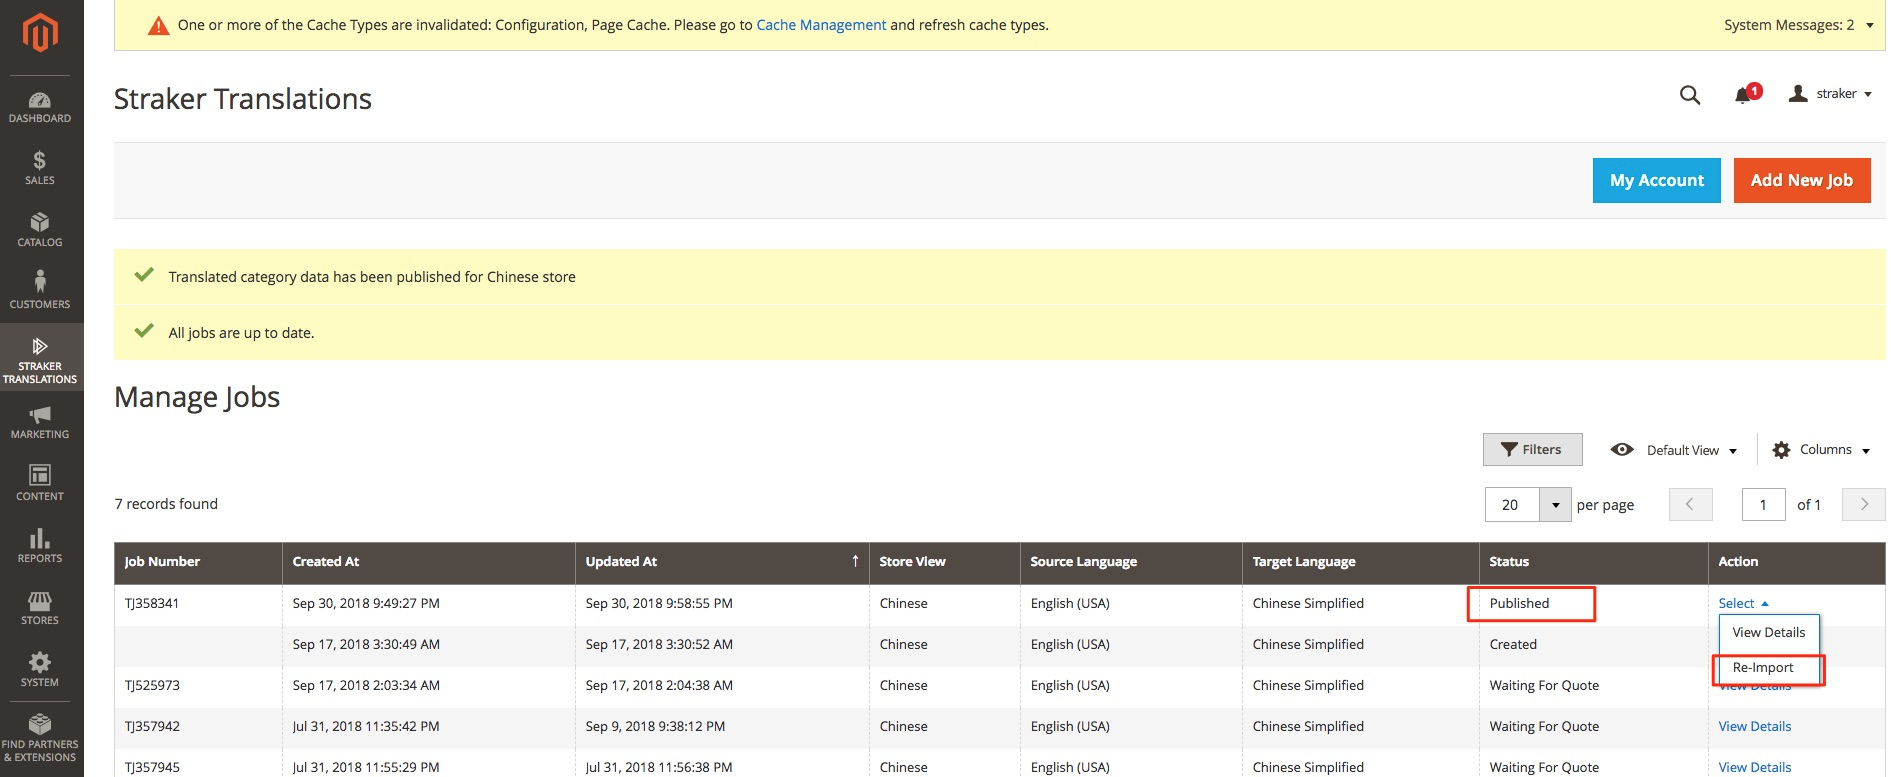Open the Catalog sidebar menu

(x=40, y=230)
